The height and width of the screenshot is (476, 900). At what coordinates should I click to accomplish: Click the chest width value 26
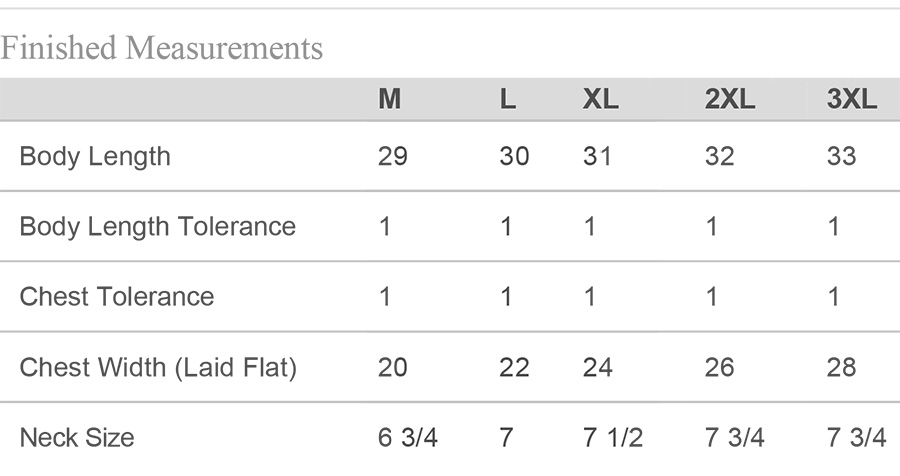point(720,367)
